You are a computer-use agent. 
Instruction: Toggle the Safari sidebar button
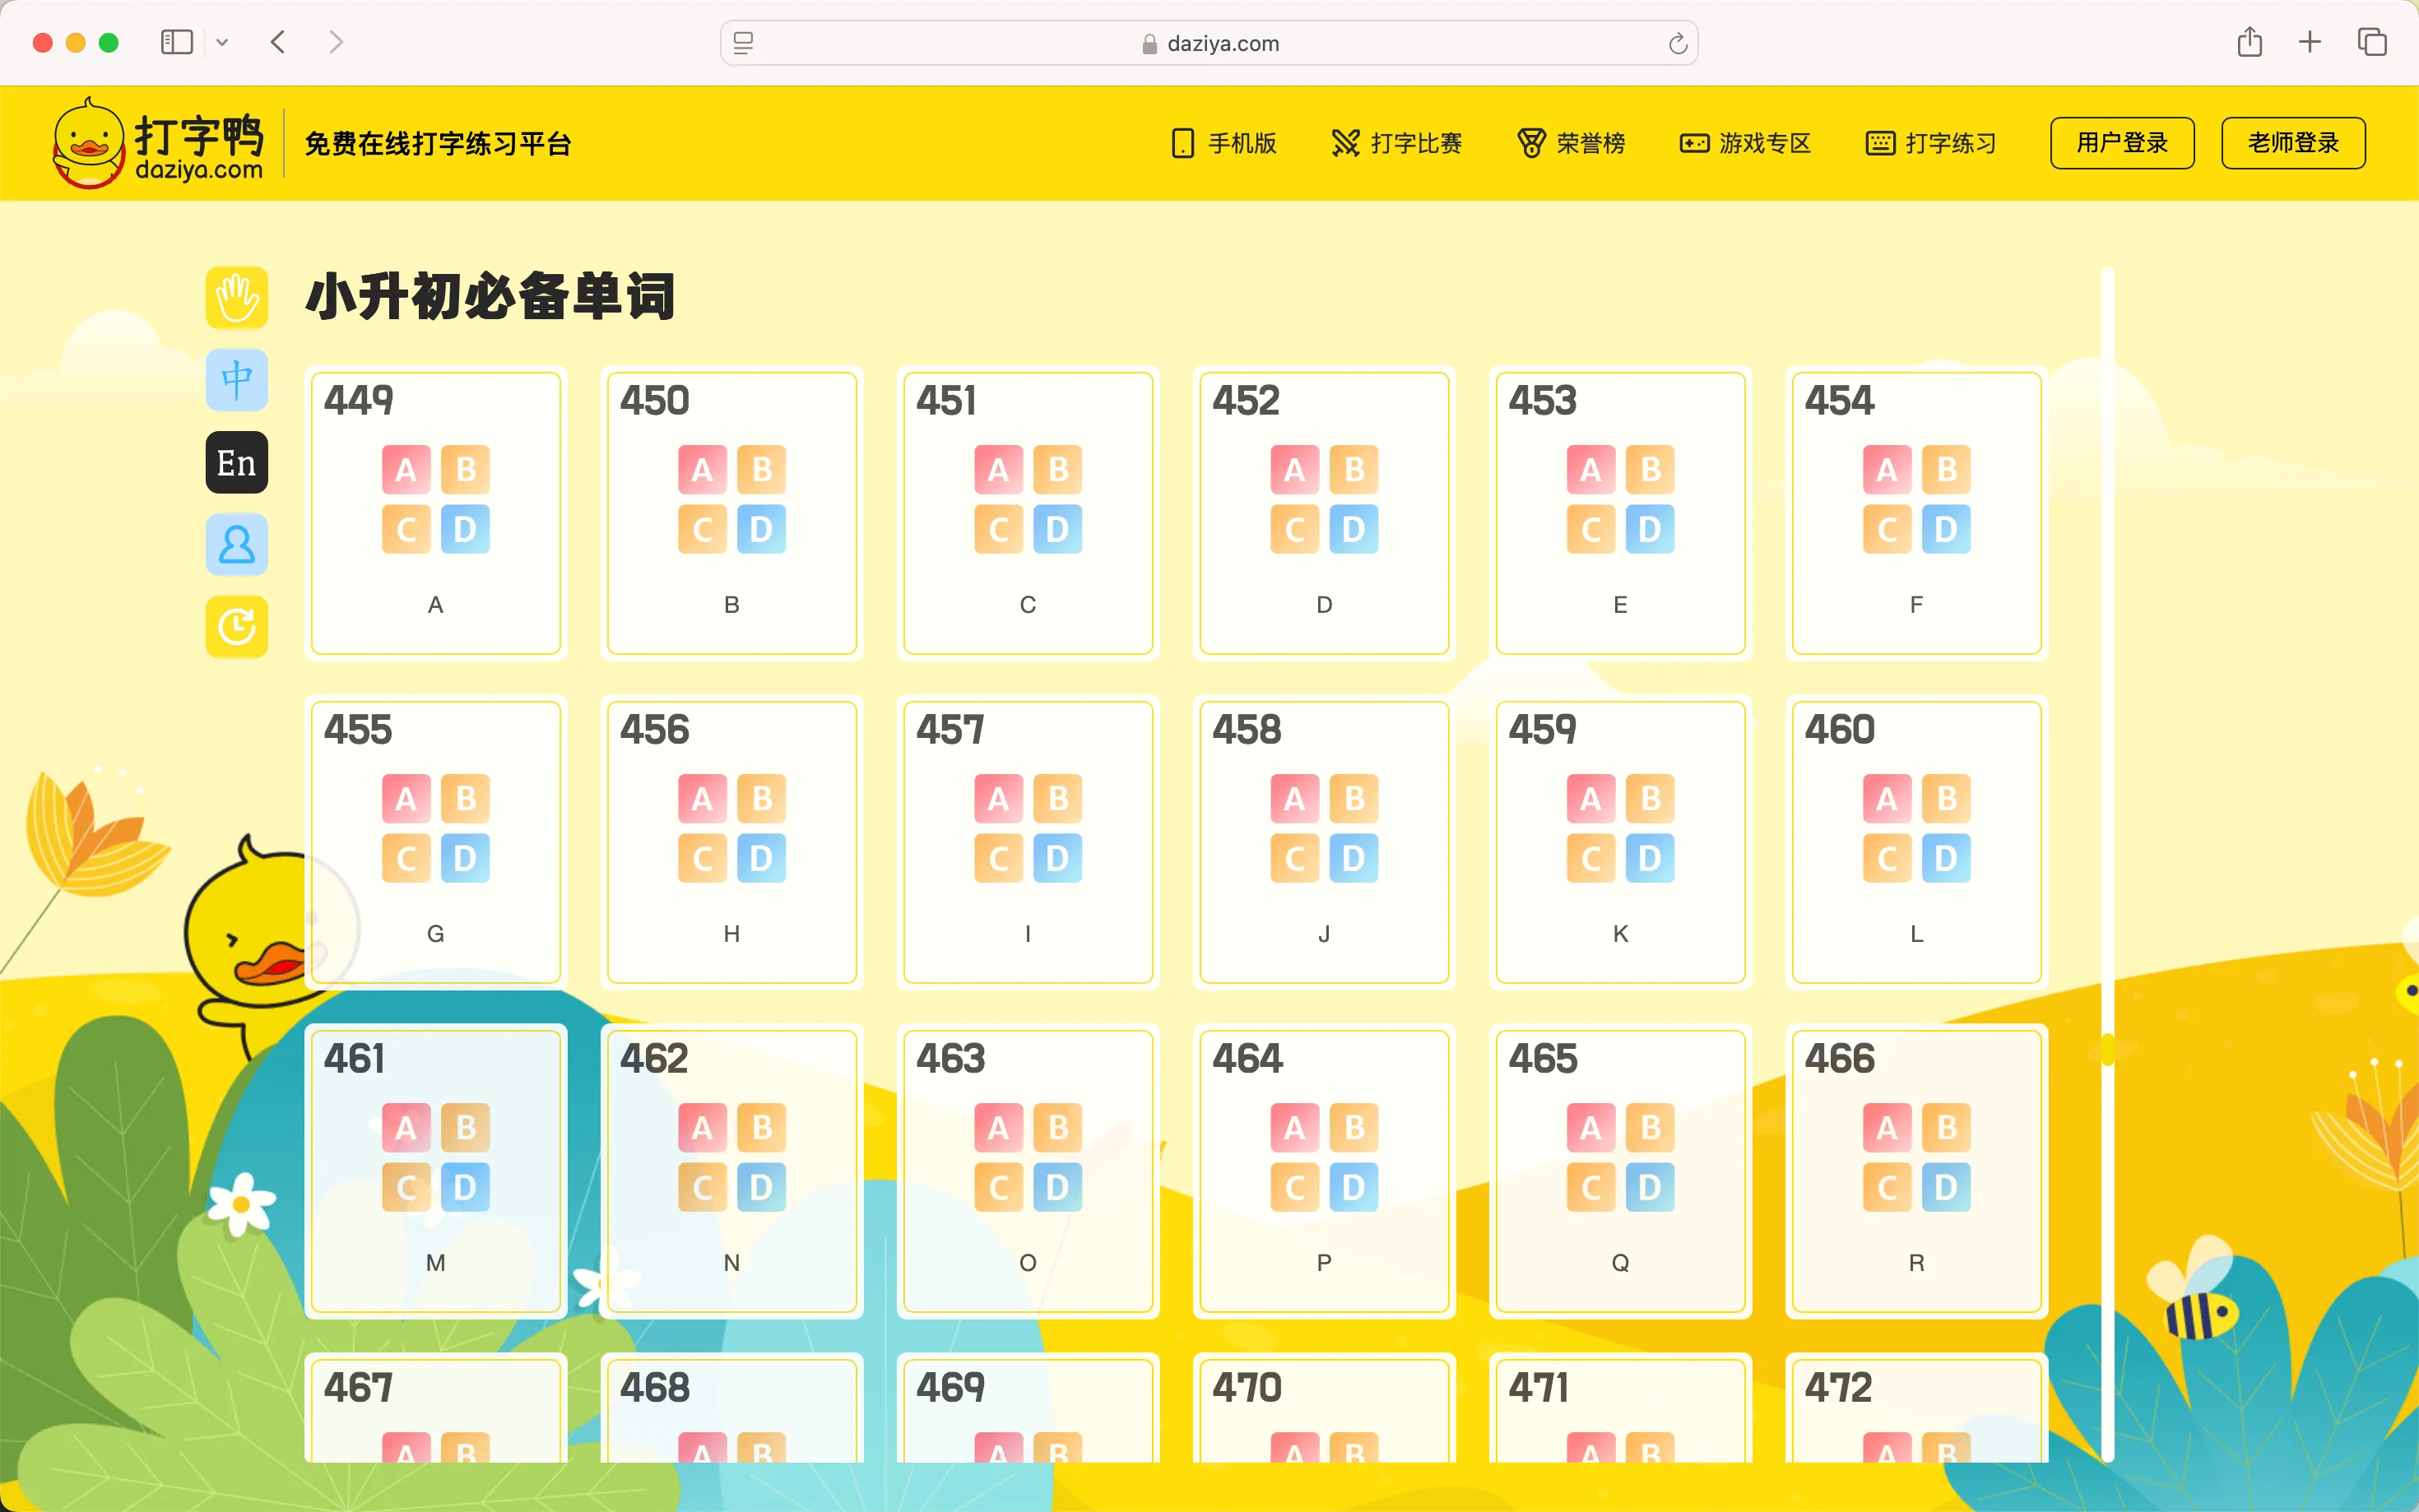tap(177, 42)
